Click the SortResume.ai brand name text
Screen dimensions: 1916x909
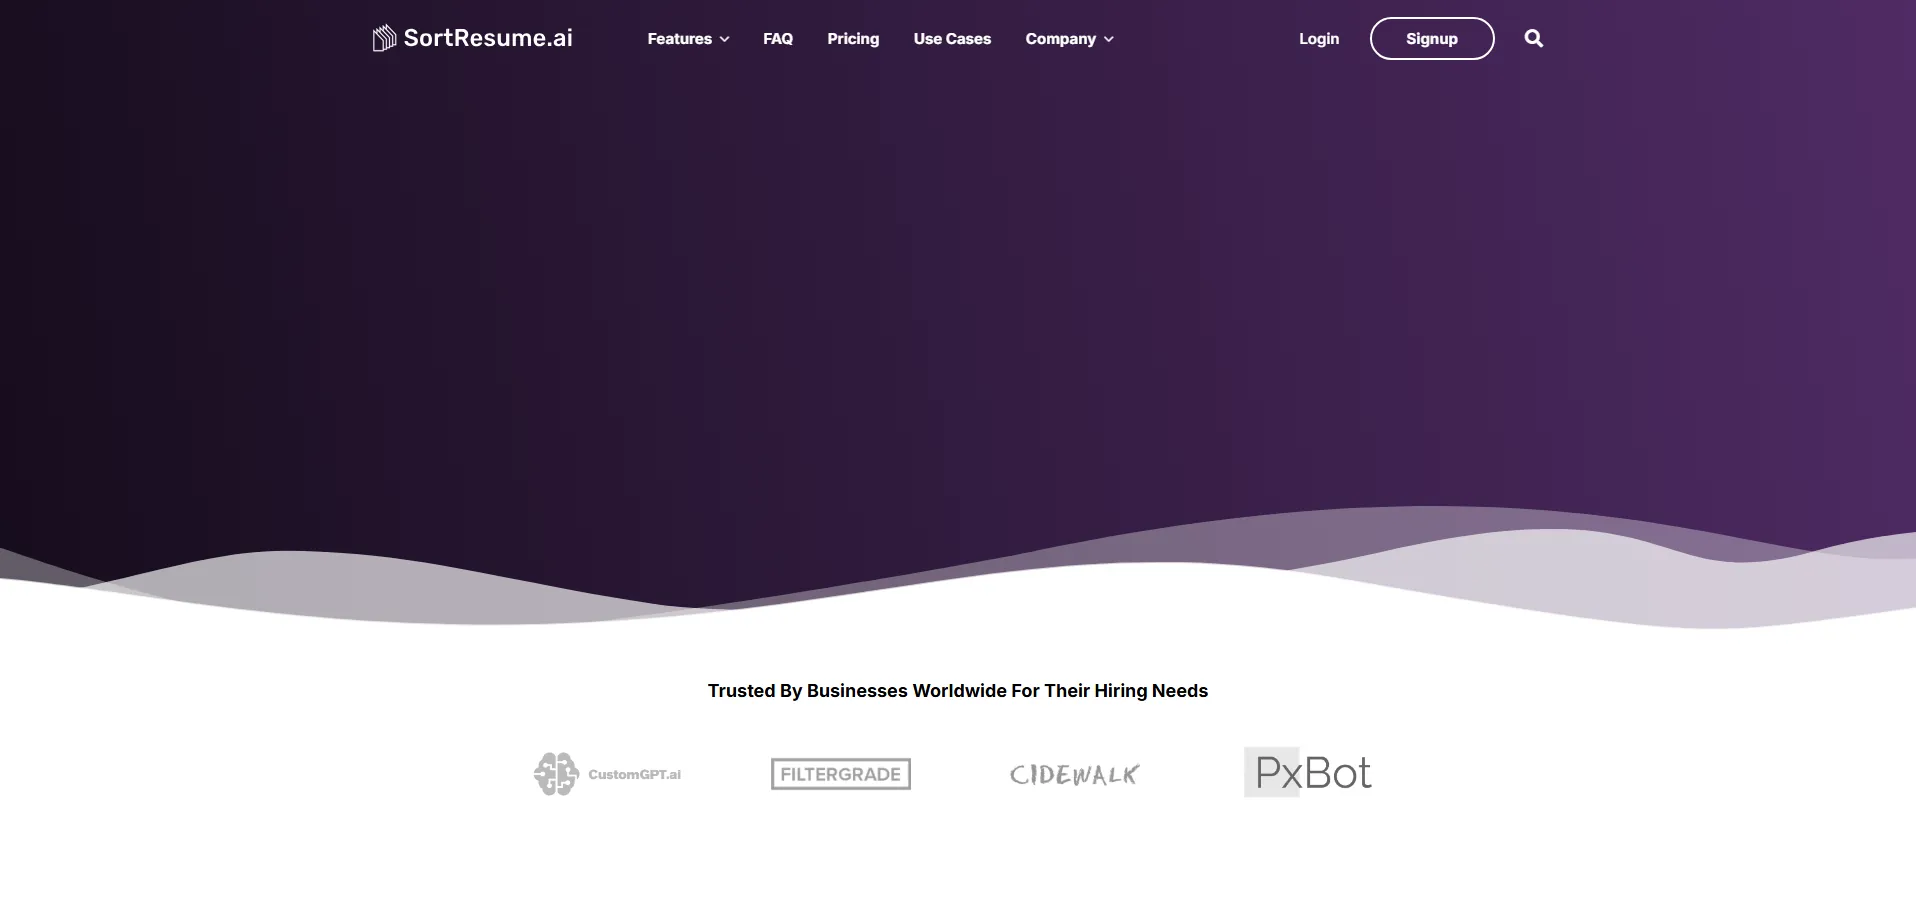(x=488, y=38)
